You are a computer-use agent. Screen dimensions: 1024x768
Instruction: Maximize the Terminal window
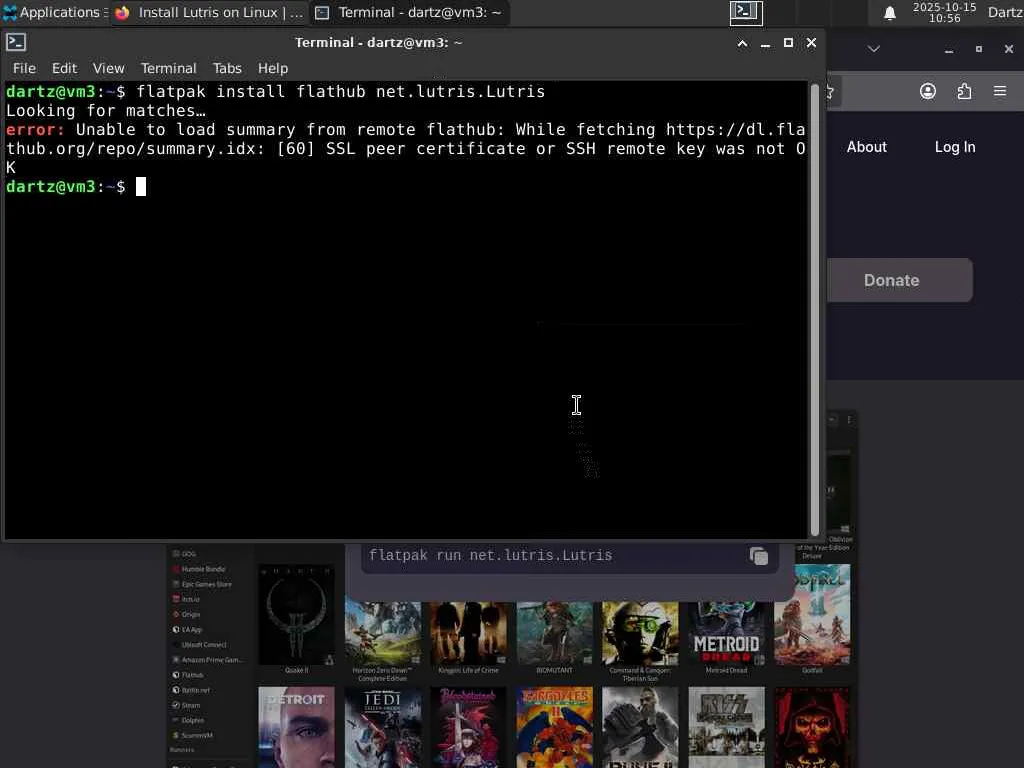click(788, 42)
